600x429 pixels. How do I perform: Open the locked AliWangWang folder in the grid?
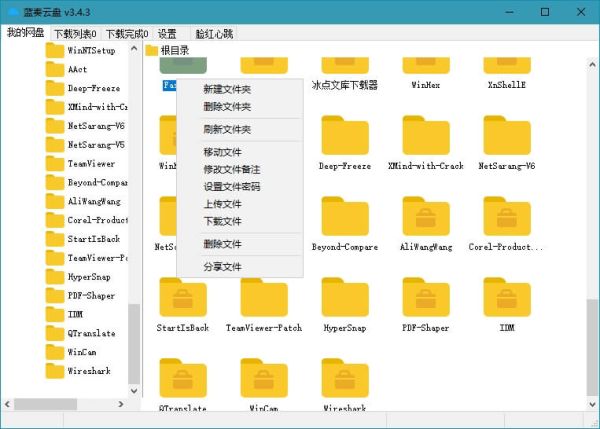(x=426, y=224)
